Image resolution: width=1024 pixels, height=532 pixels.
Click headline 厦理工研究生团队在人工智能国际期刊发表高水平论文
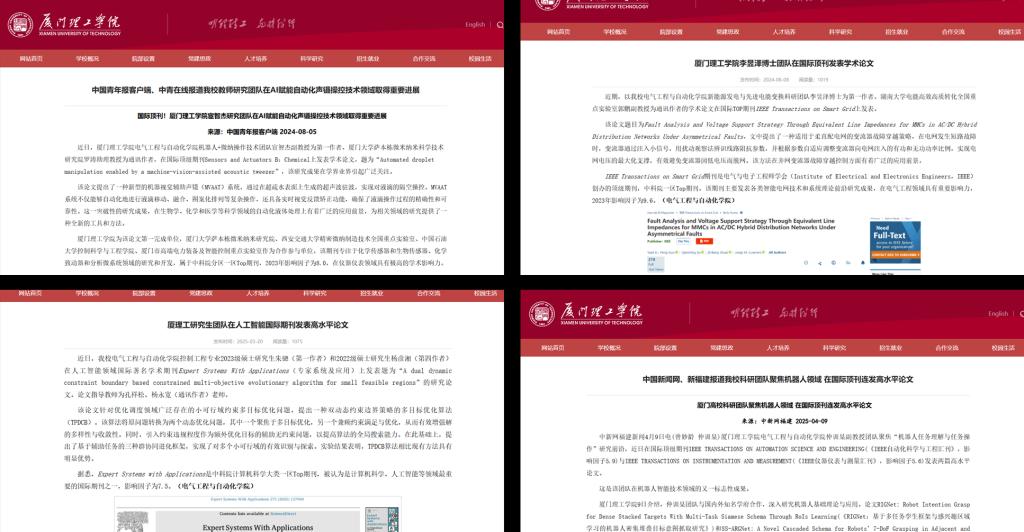[x=258, y=324]
